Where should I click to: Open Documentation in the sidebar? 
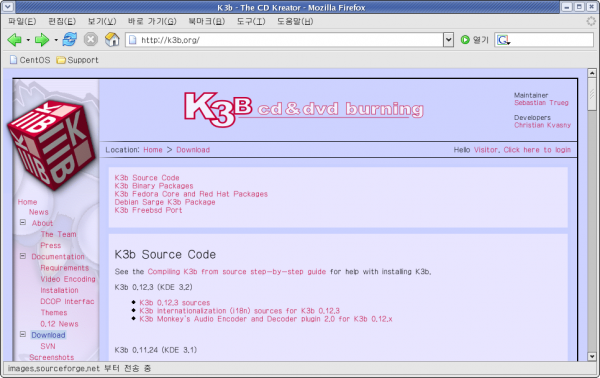click(58, 257)
